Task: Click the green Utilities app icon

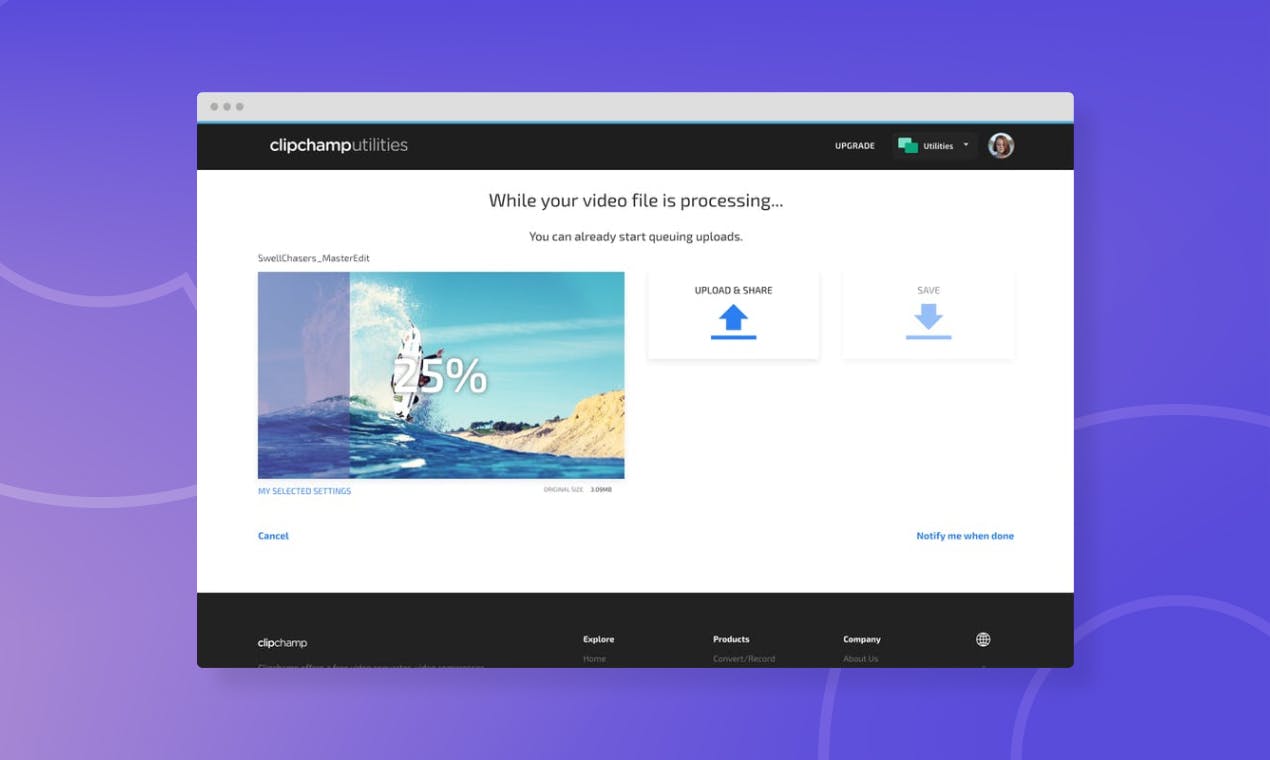Action: point(908,146)
